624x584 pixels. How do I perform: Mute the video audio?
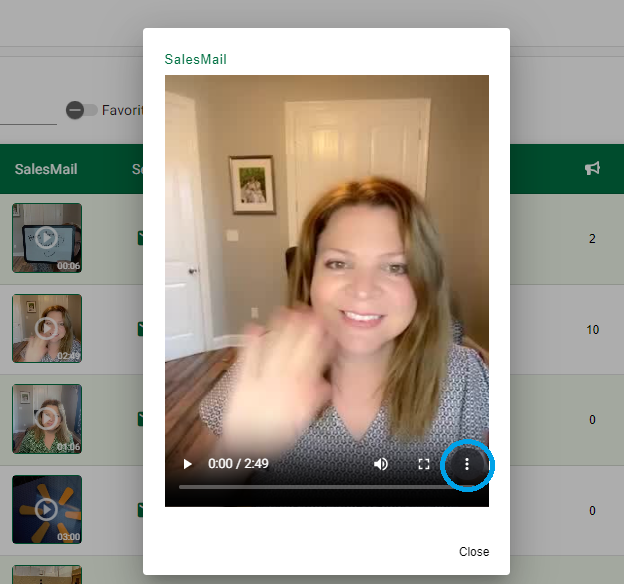[381, 464]
